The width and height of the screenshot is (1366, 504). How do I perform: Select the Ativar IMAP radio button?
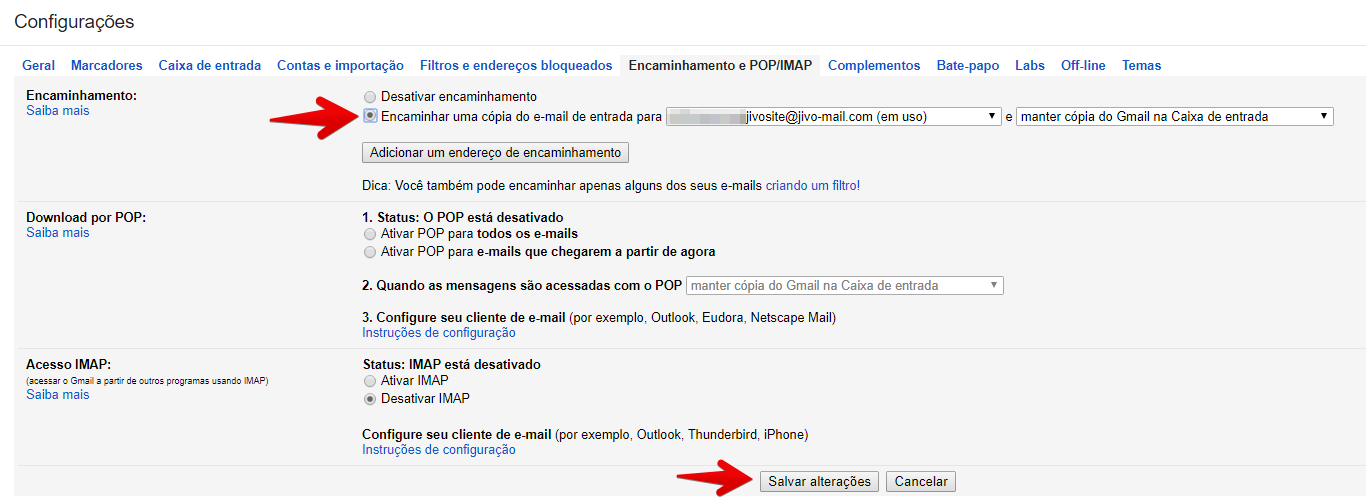371,381
